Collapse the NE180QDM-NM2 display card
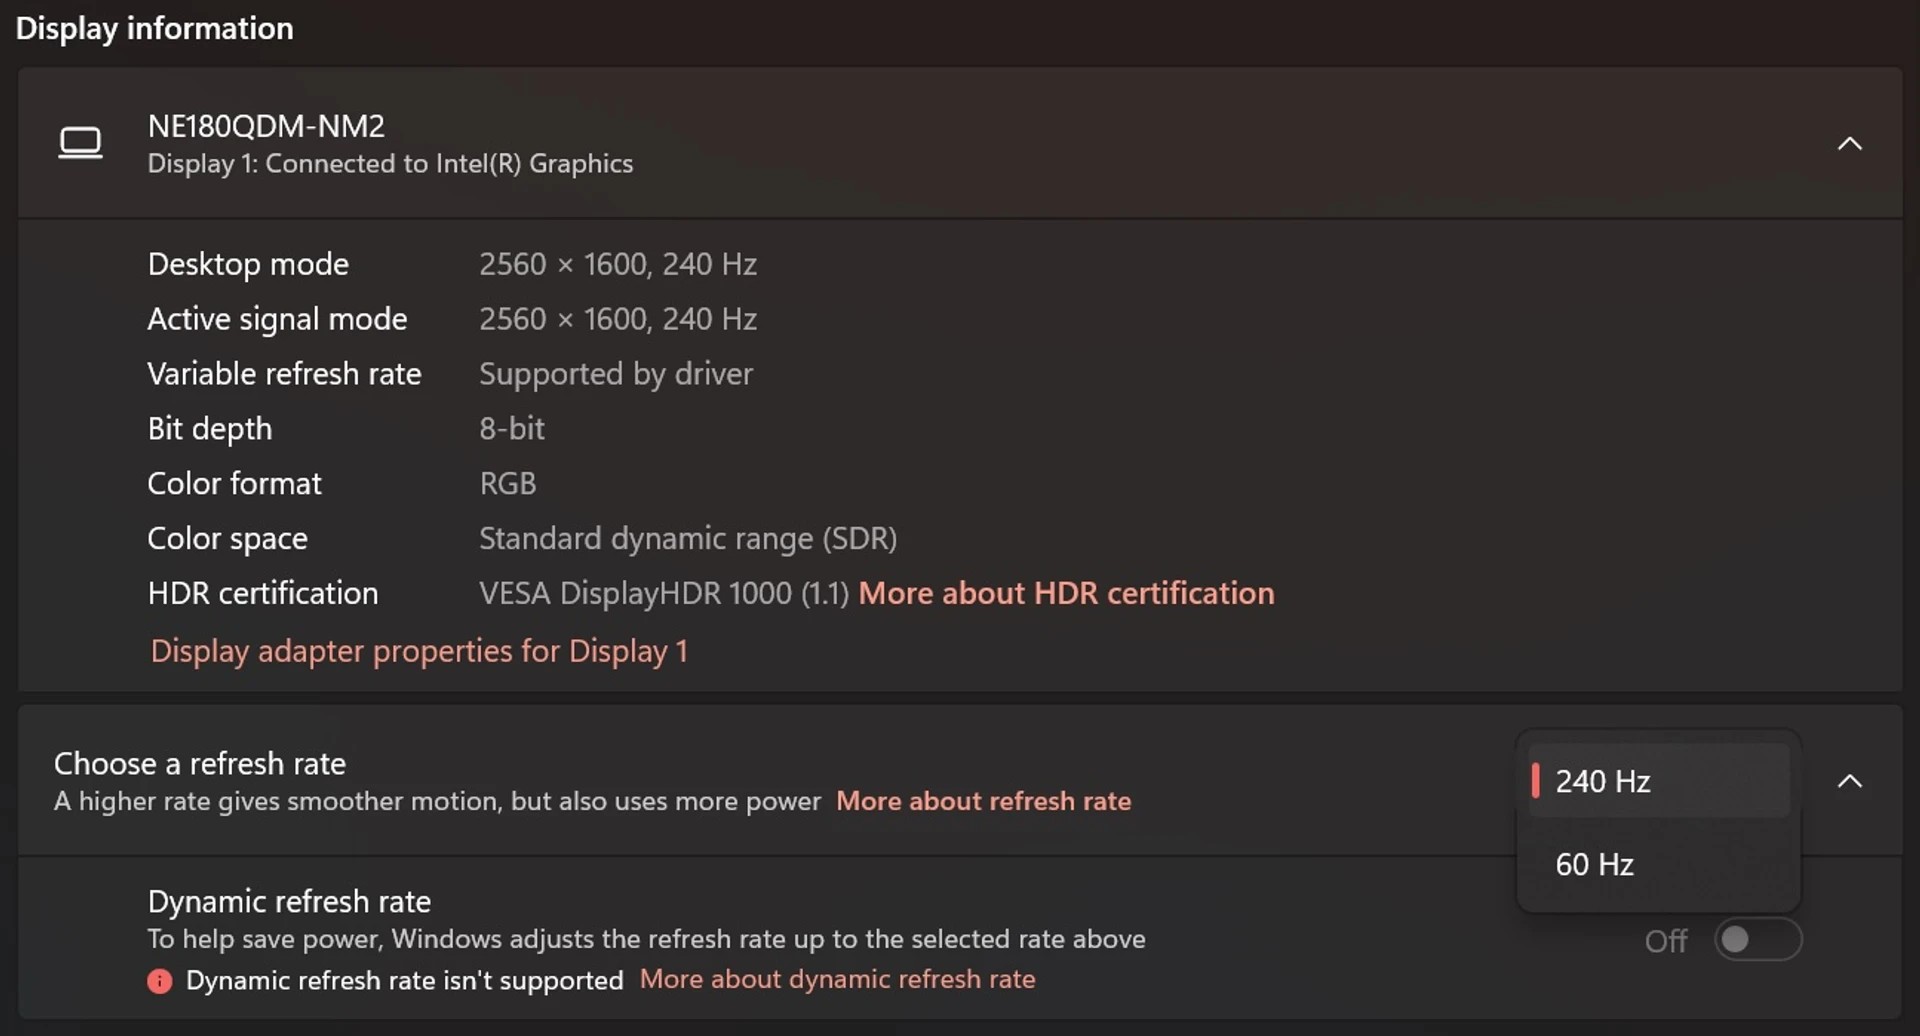The height and width of the screenshot is (1036, 1920). (1850, 143)
